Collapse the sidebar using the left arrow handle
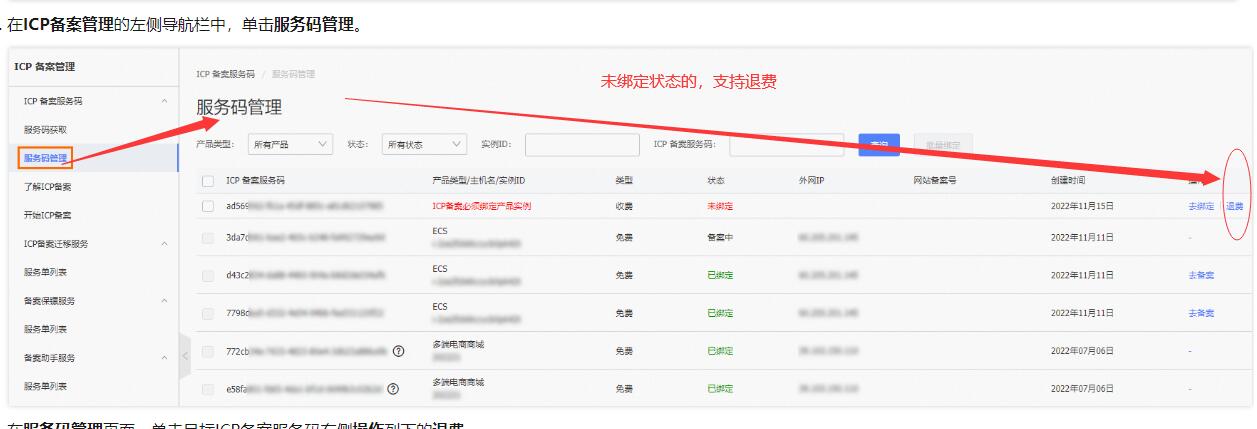The image size is (1257, 429). coord(184,356)
